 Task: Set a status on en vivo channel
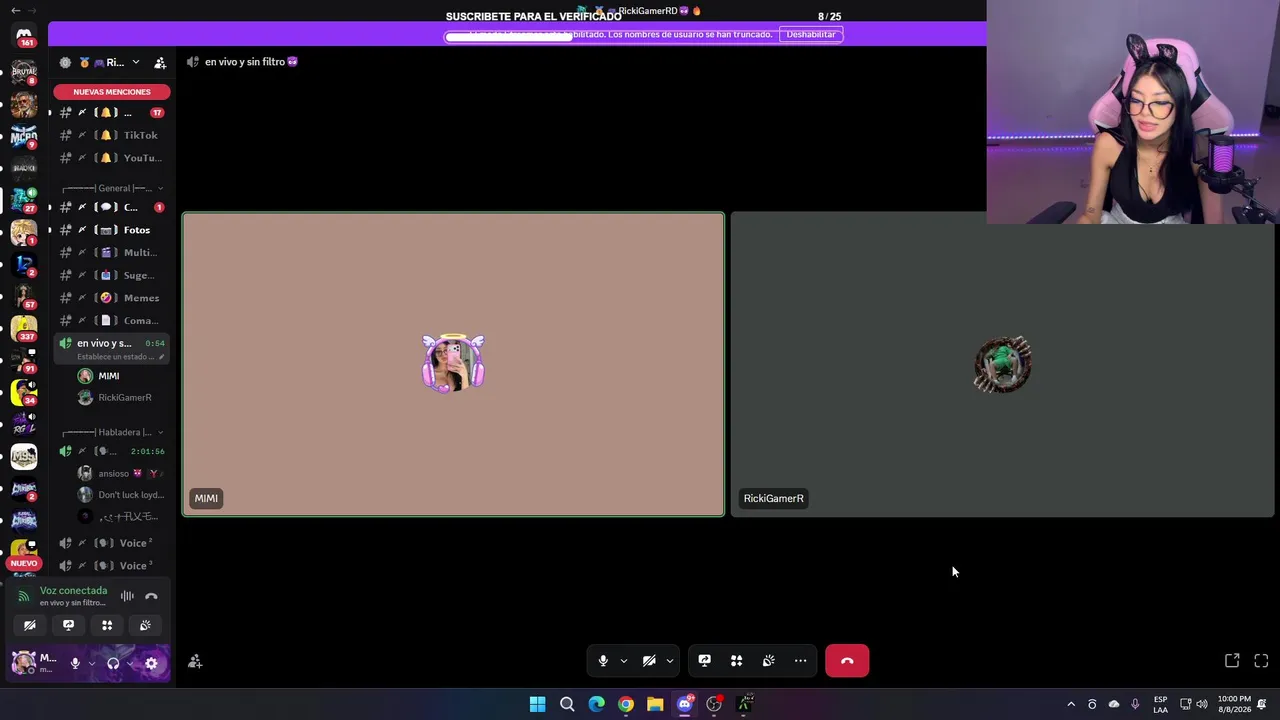pyautogui.click(x=121, y=357)
